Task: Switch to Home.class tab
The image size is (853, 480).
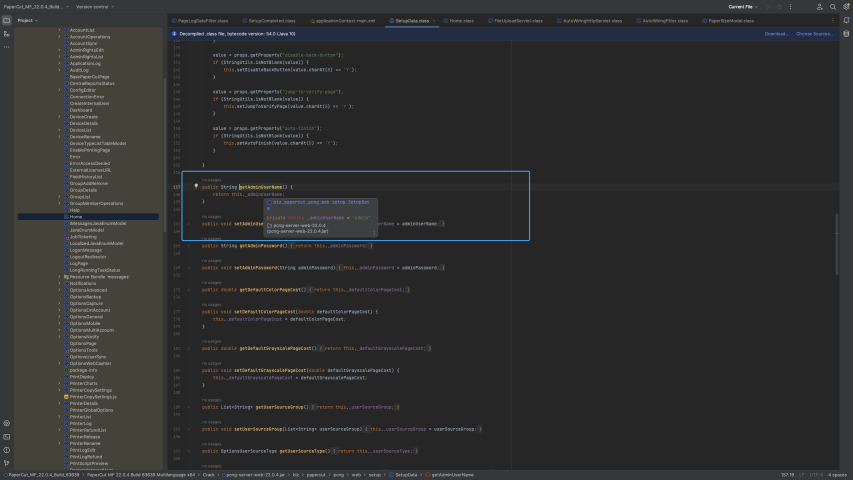Action: pos(458,21)
